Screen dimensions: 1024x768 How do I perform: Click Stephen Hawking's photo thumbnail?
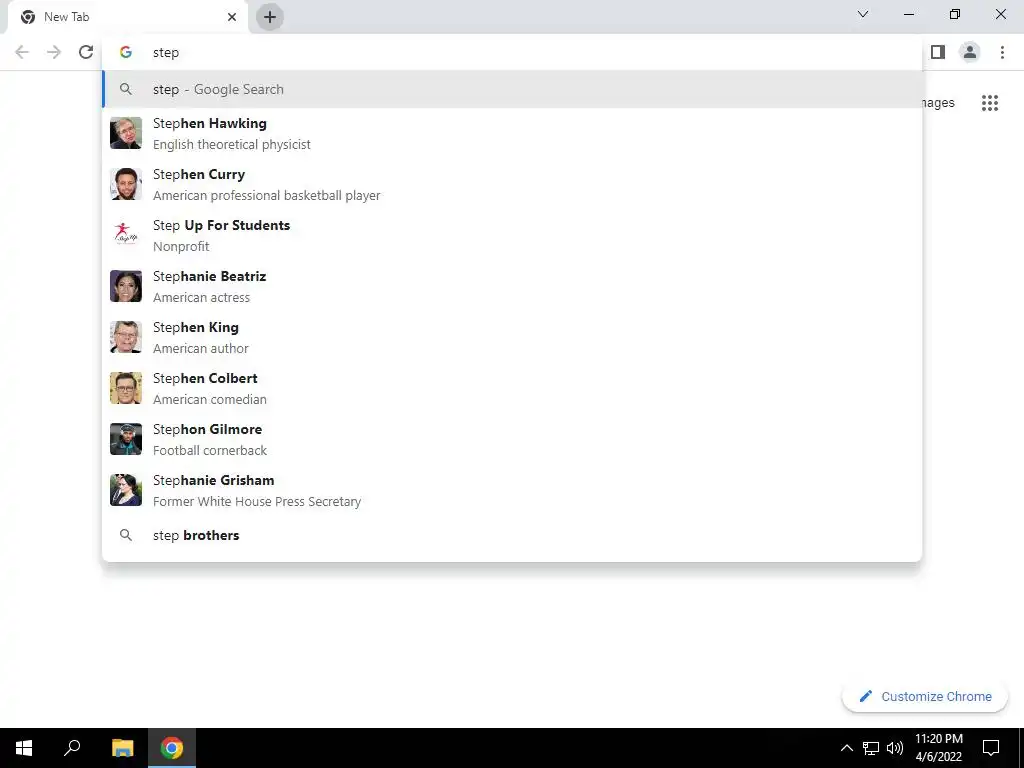coord(126,133)
